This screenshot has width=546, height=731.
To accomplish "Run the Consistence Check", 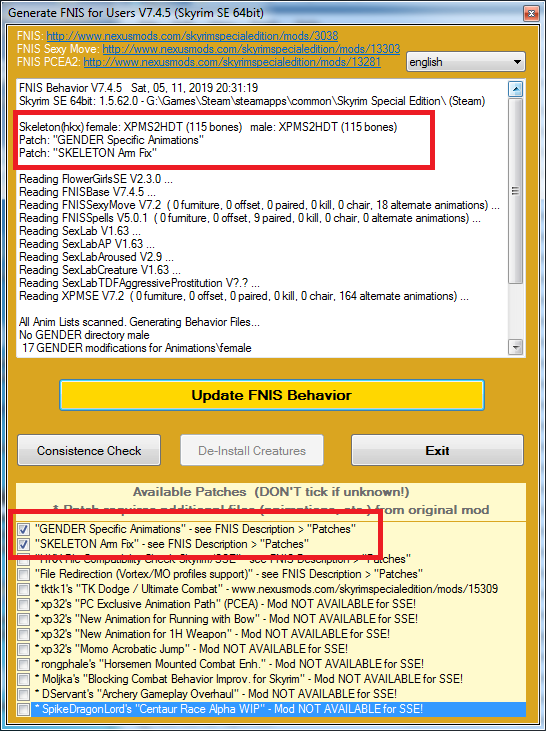I will pyautogui.click(x=89, y=450).
